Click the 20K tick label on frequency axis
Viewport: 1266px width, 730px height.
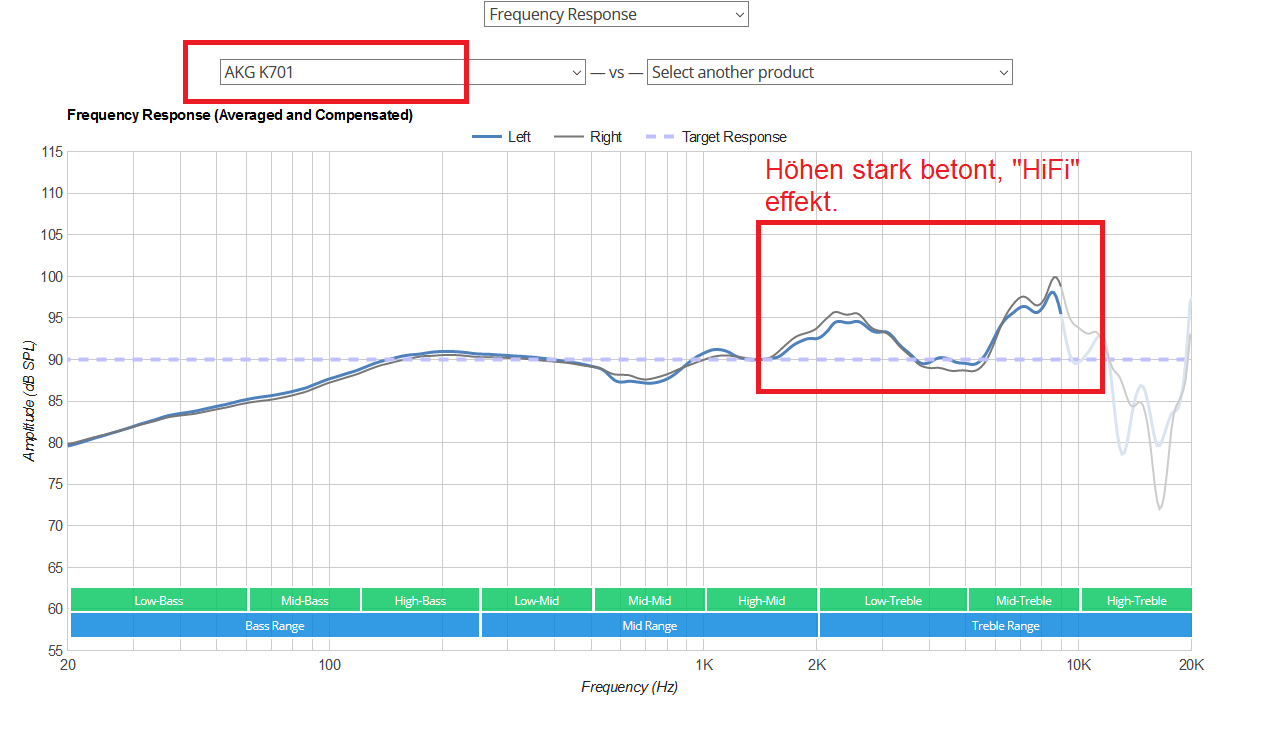point(1190,665)
